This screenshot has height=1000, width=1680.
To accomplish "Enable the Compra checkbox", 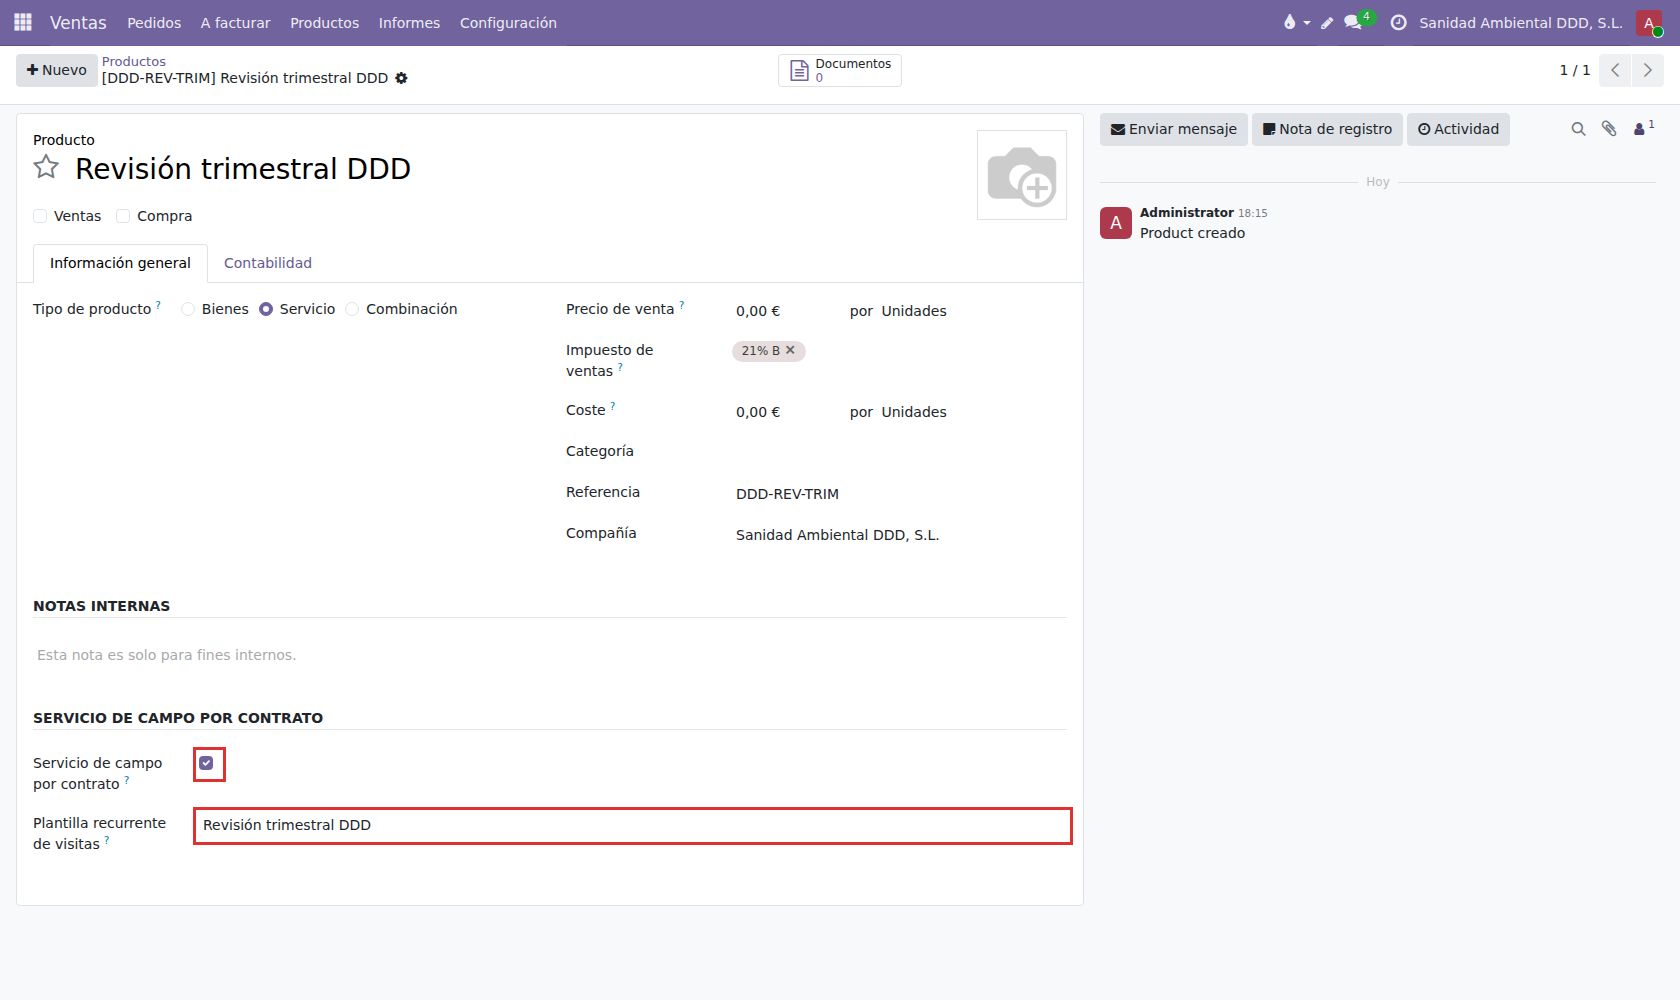I will [x=123, y=216].
